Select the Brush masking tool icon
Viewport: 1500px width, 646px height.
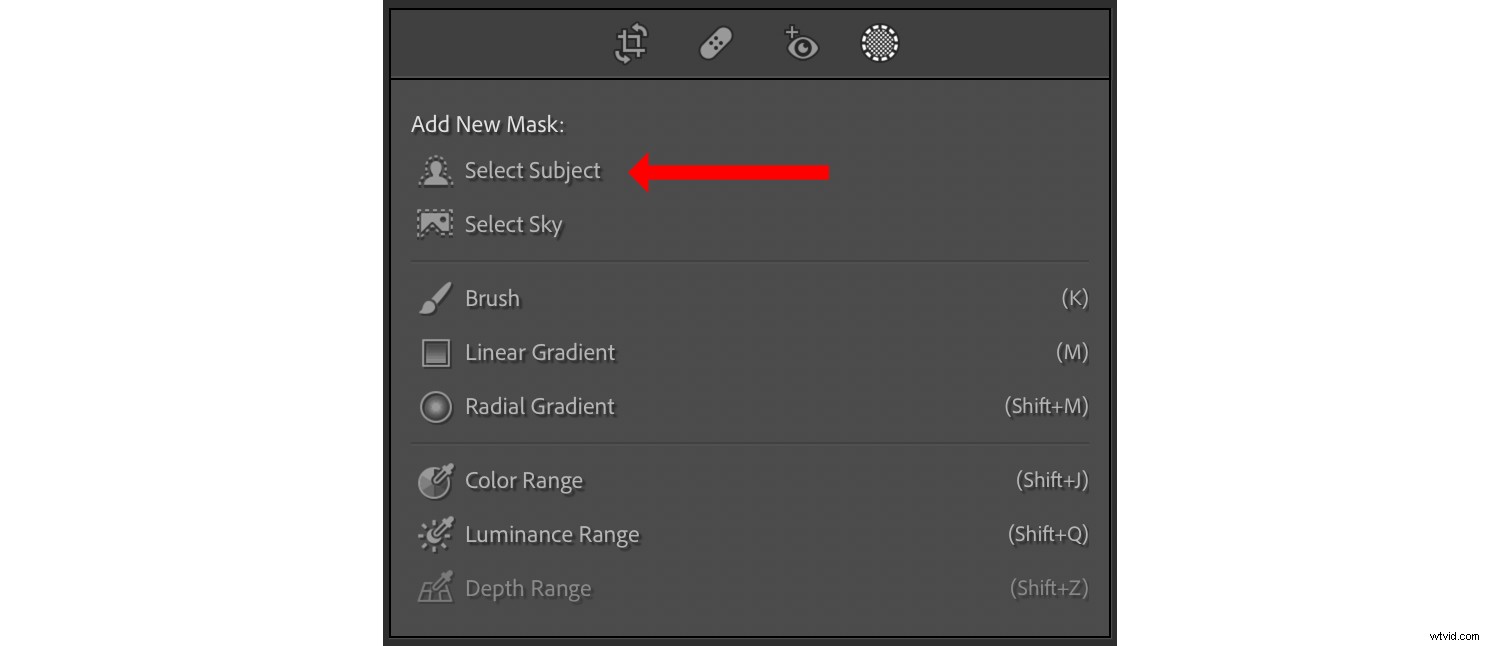435,298
